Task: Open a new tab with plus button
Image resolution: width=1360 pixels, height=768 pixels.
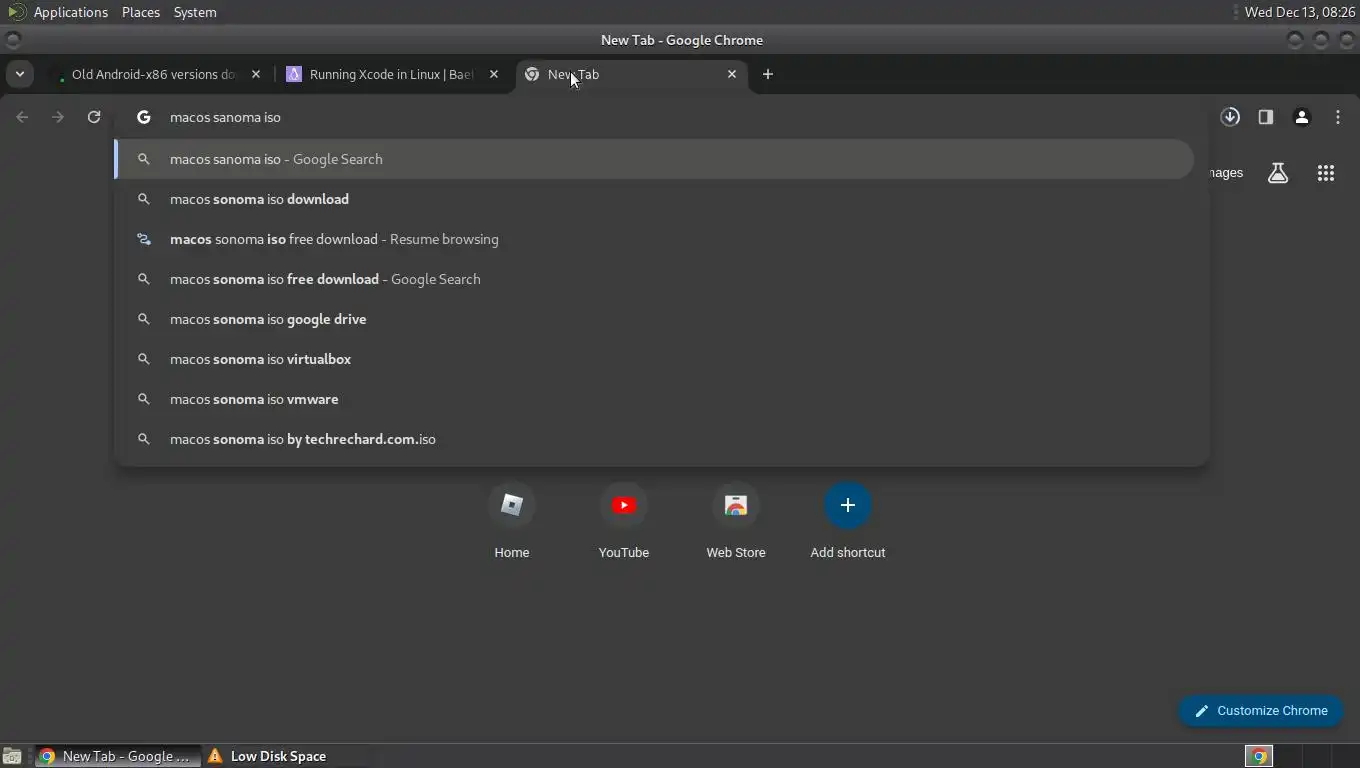Action: click(768, 74)
